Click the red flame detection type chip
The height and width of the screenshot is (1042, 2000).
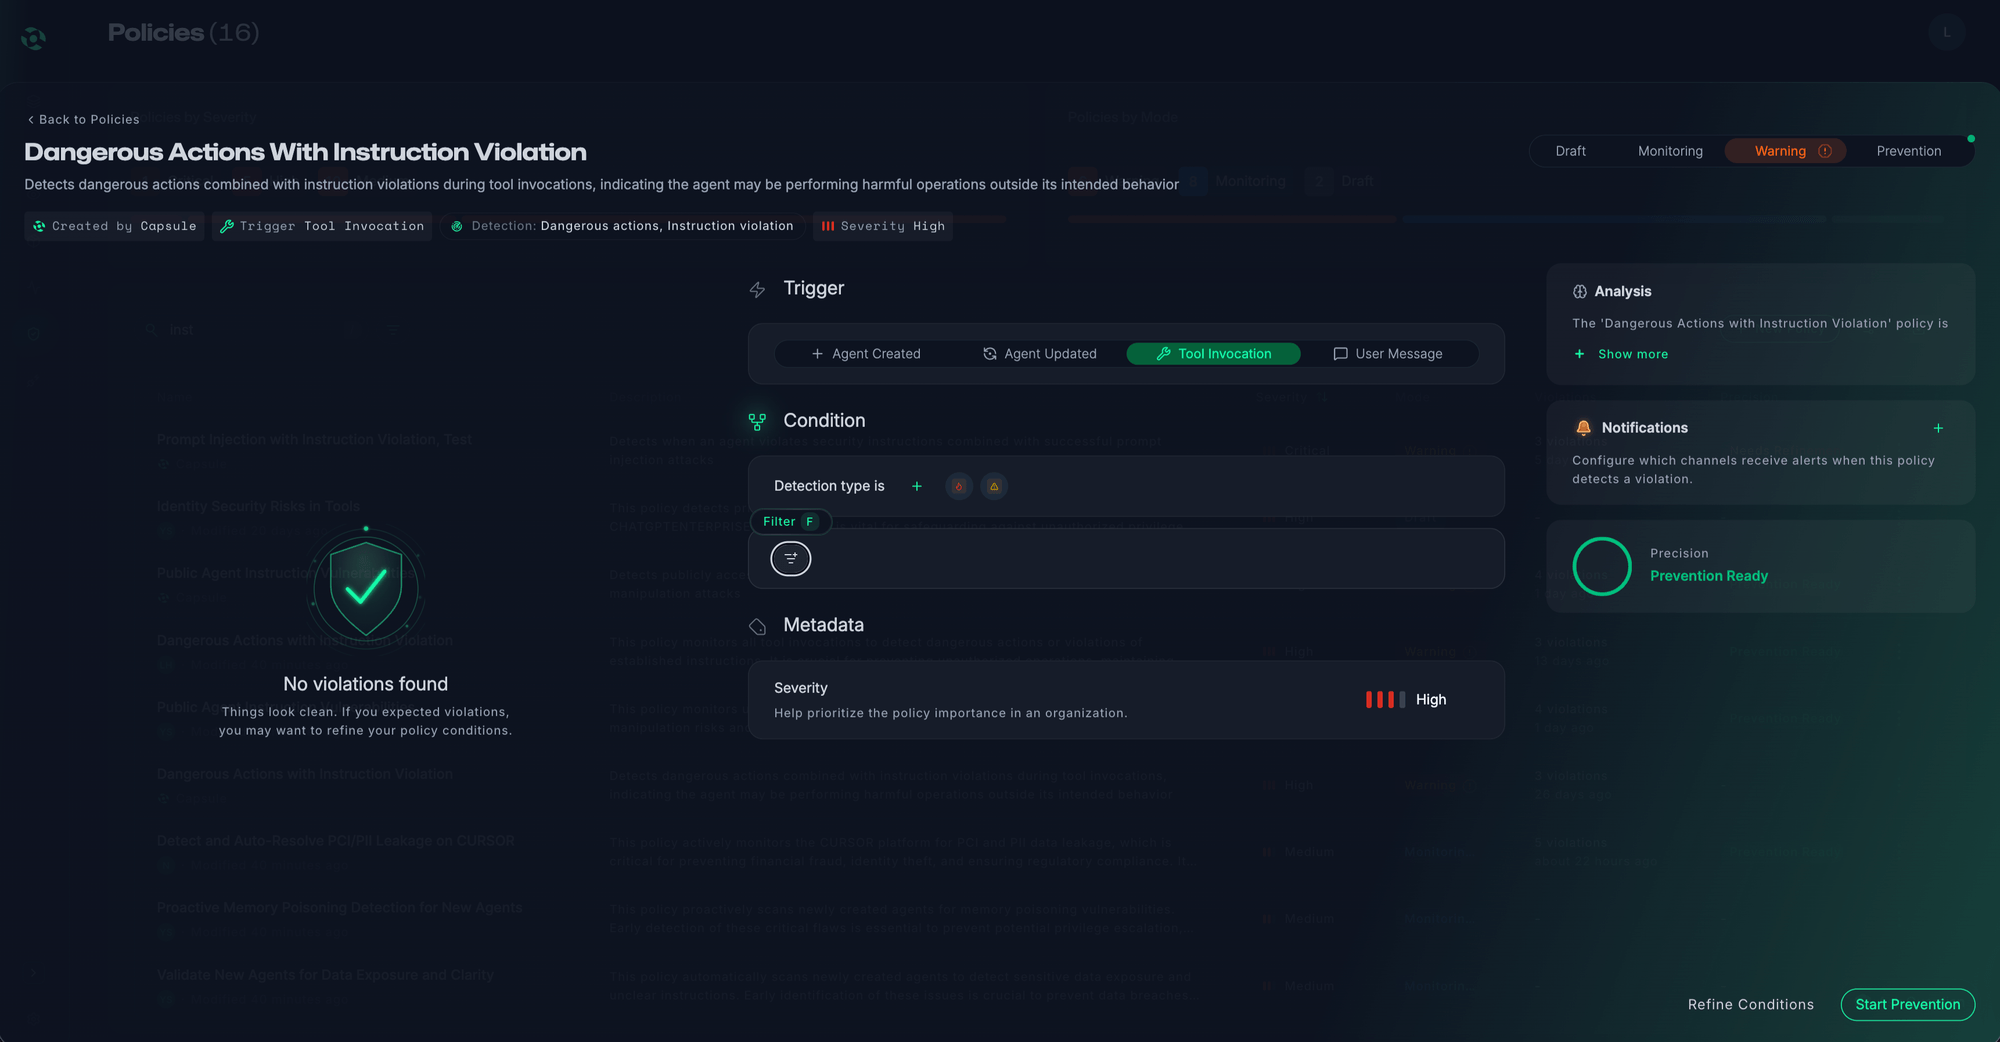tap(958, 486)
